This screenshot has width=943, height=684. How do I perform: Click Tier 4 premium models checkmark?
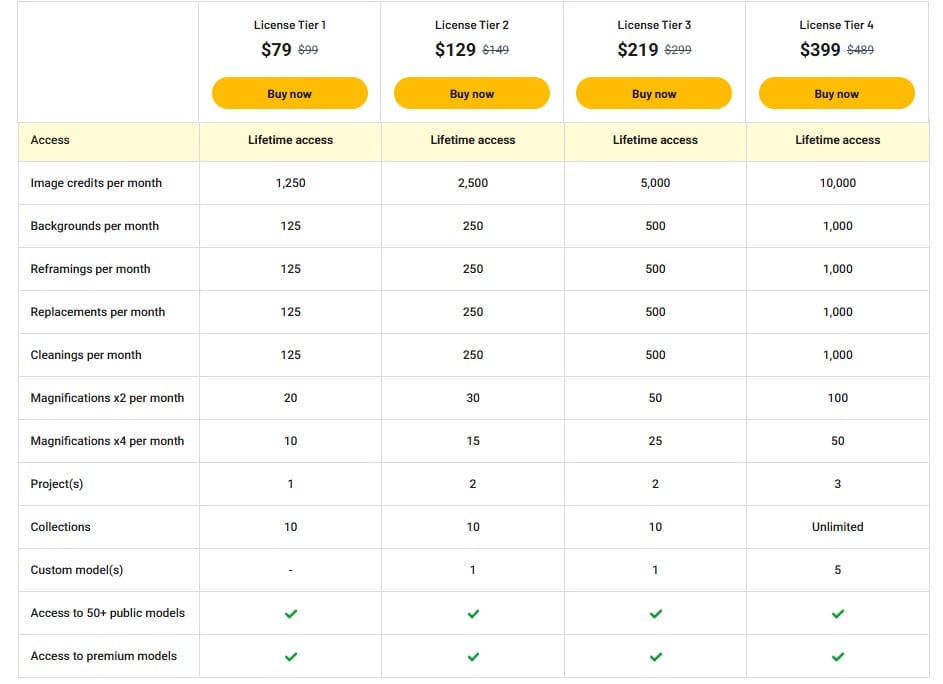point(838,657)
